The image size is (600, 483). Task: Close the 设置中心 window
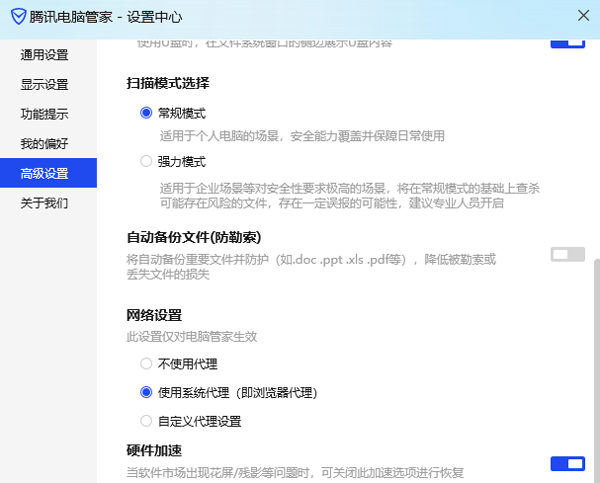click(x=583, y=16)
